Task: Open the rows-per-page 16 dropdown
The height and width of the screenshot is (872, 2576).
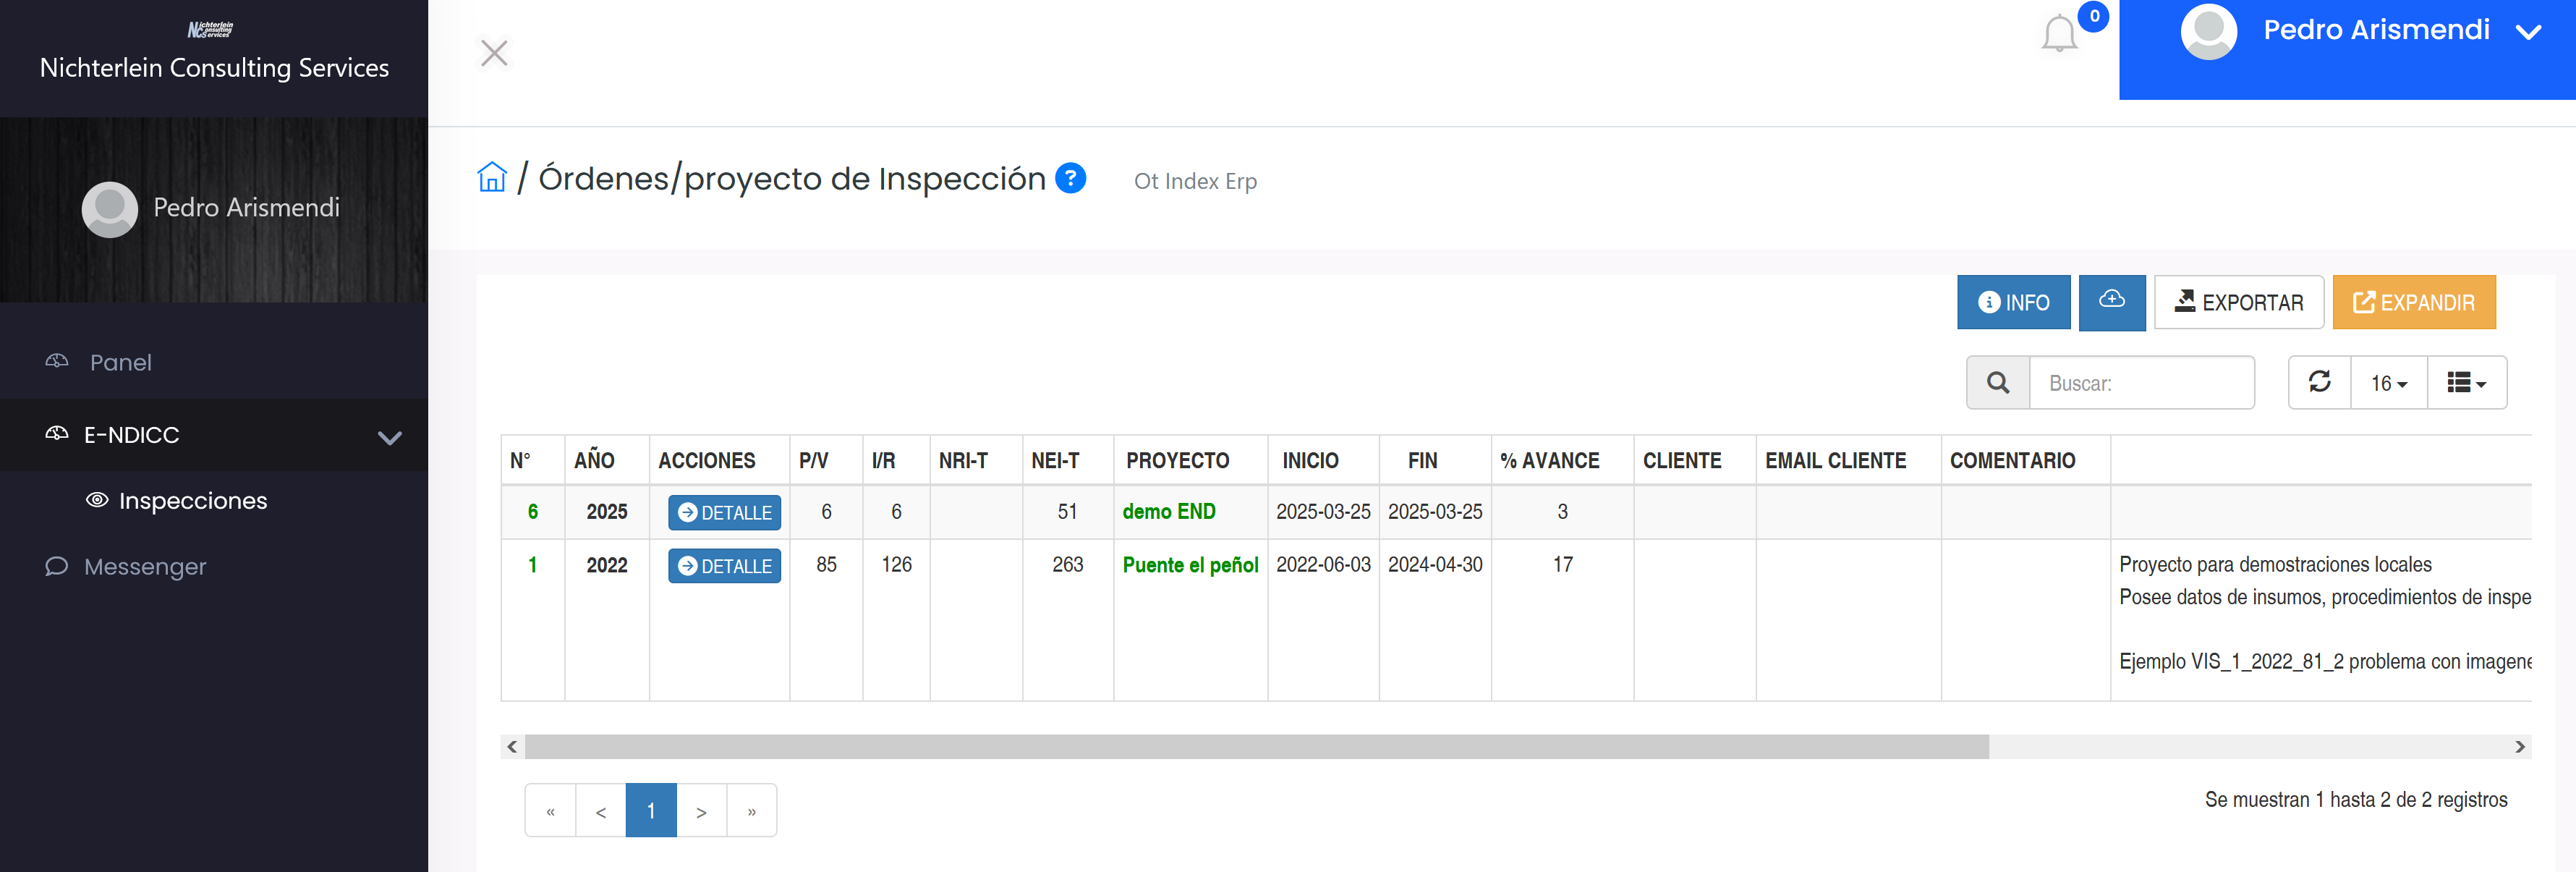Action: pyautogui.click(x=2388, y=383)
